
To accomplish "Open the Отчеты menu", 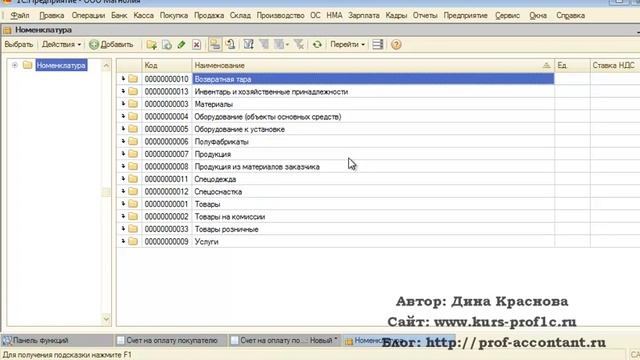I will 425,16.
